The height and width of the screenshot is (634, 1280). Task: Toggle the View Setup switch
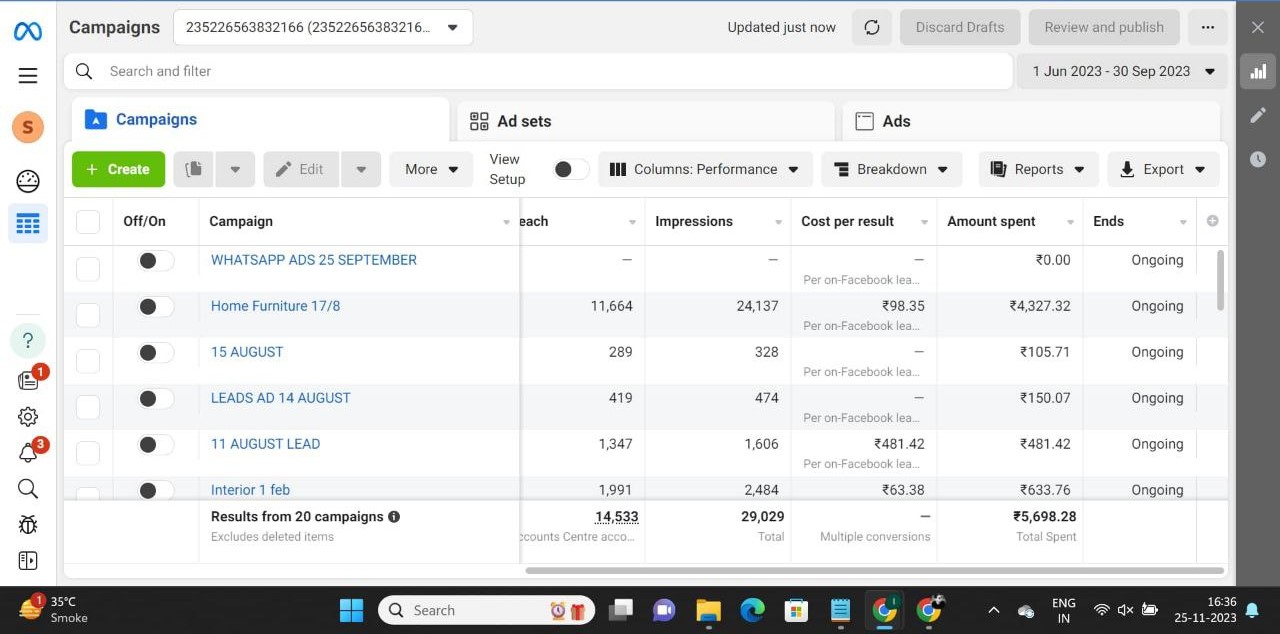(569, 169)
